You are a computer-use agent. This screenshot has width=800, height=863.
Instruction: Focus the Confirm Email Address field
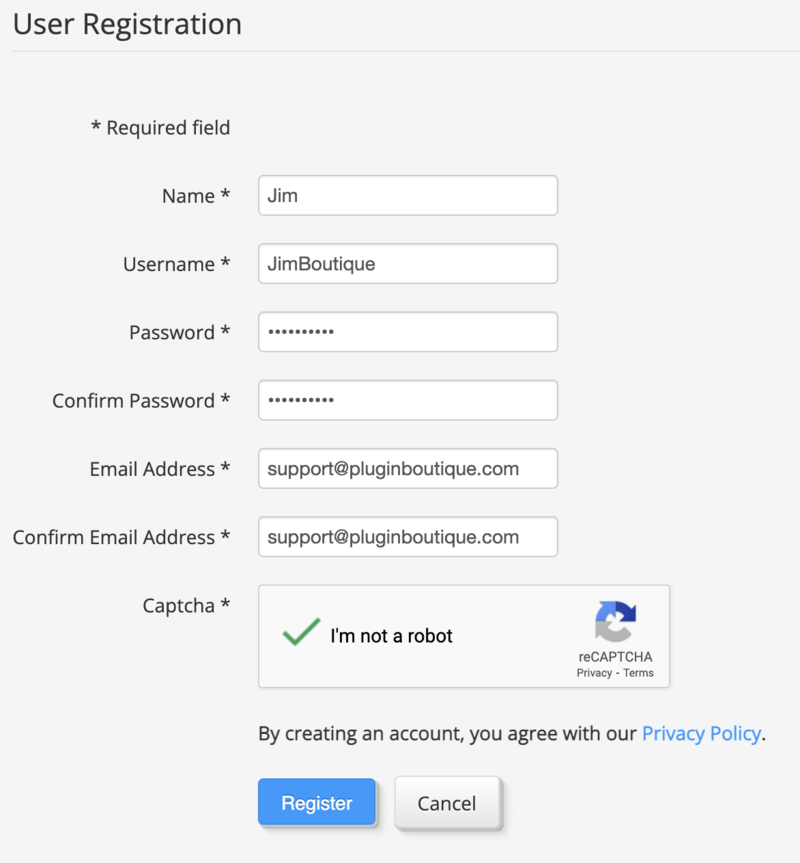tap(407, 537)
